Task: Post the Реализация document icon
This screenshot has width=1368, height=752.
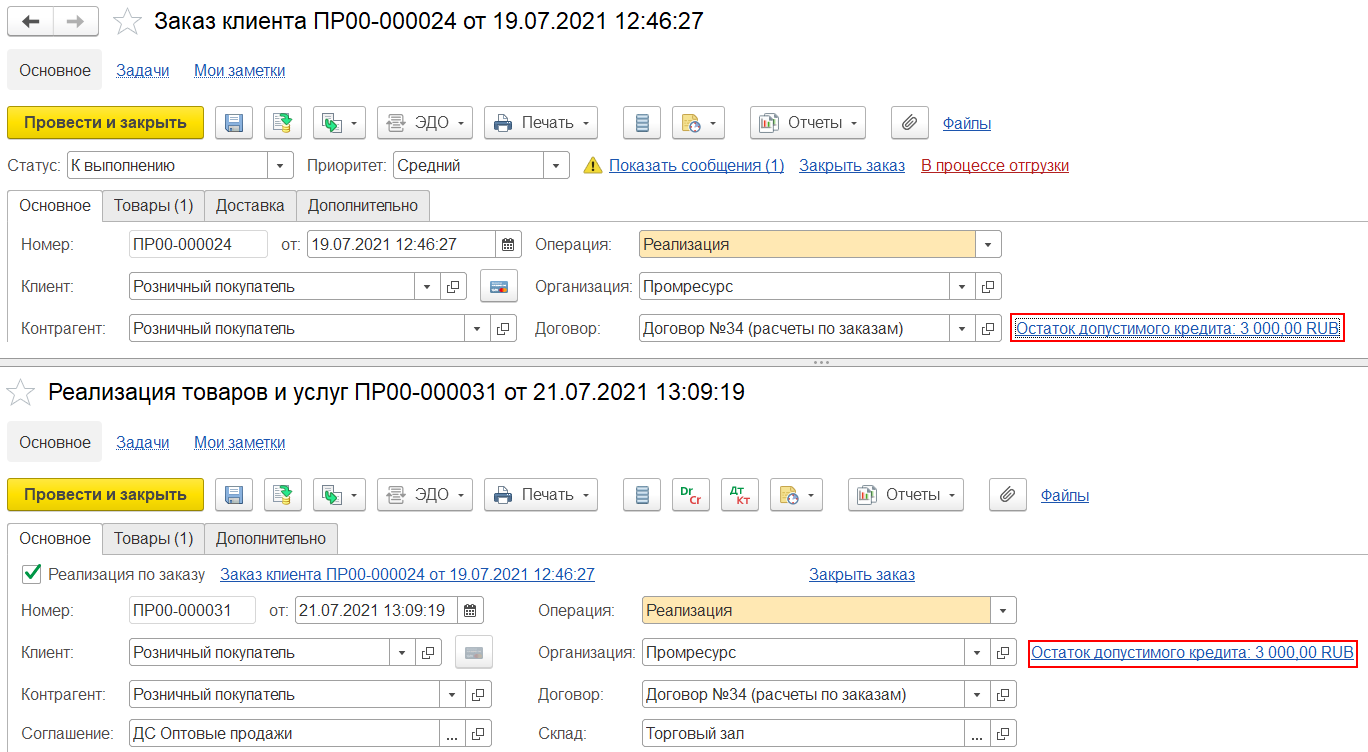Action: tap(283, 495)
